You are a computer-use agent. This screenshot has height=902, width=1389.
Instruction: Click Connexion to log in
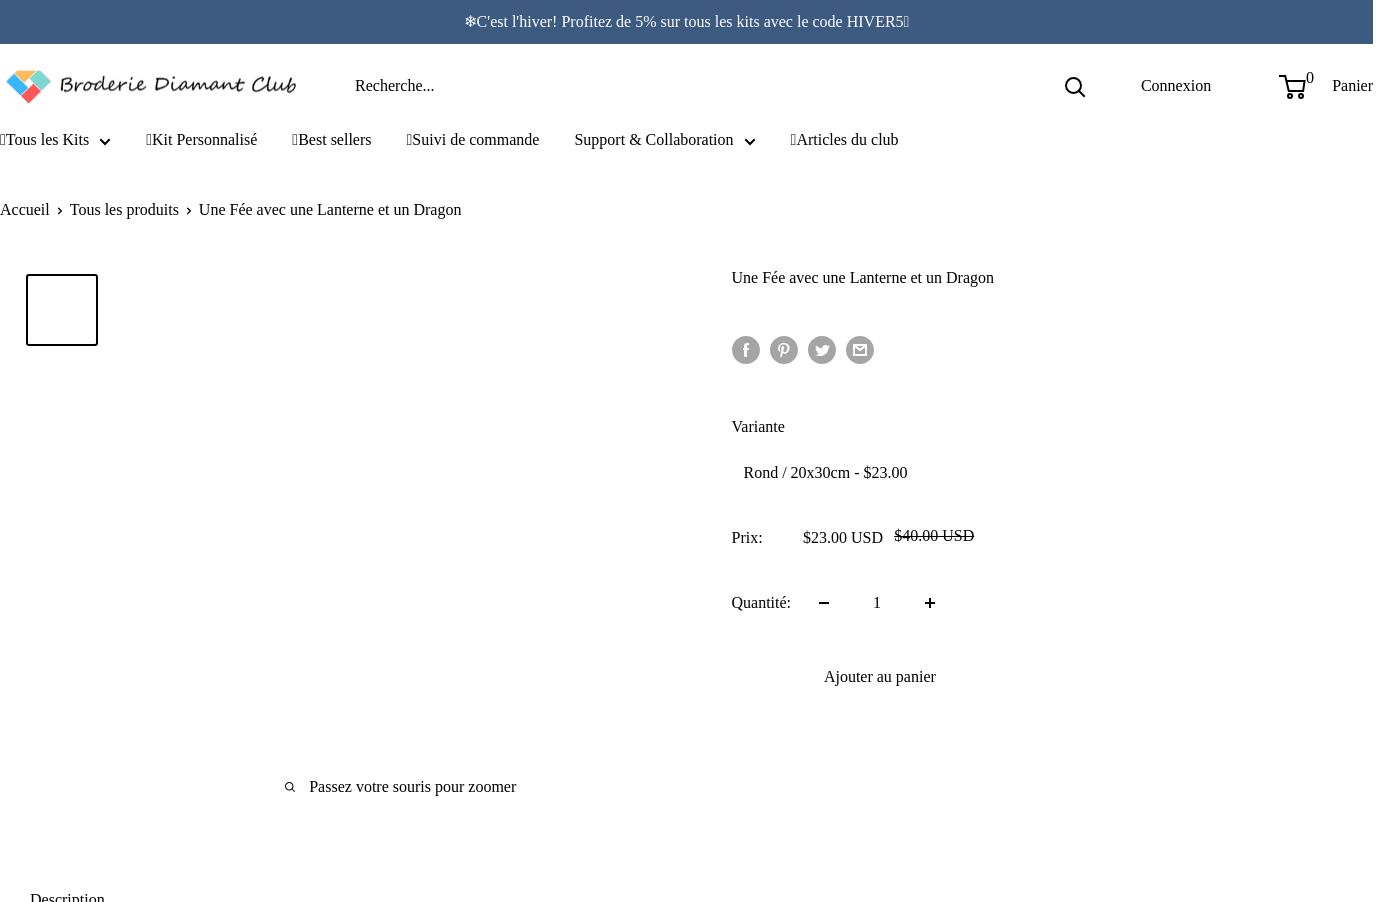click(x=1176, y=86)
